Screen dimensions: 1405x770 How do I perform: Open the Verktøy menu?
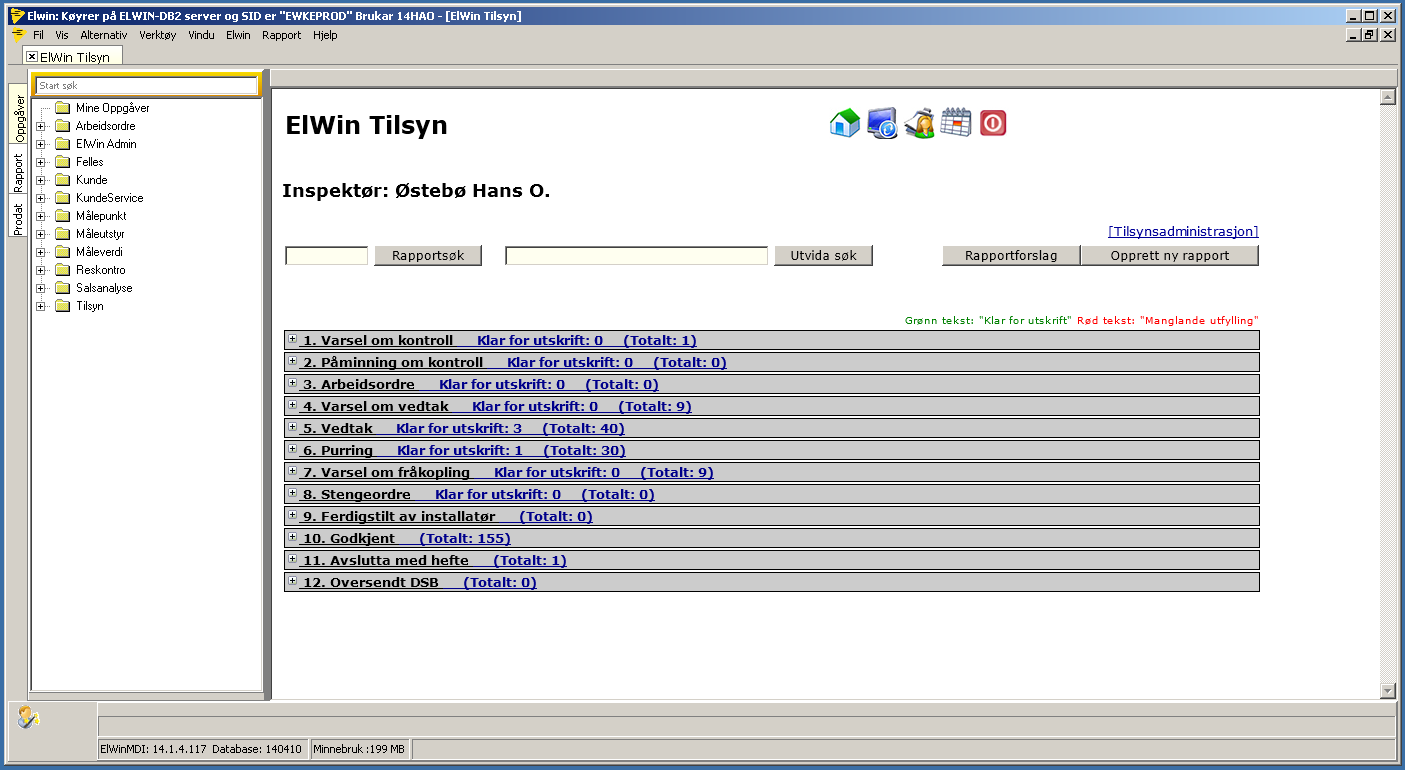(x=158, y=35)
